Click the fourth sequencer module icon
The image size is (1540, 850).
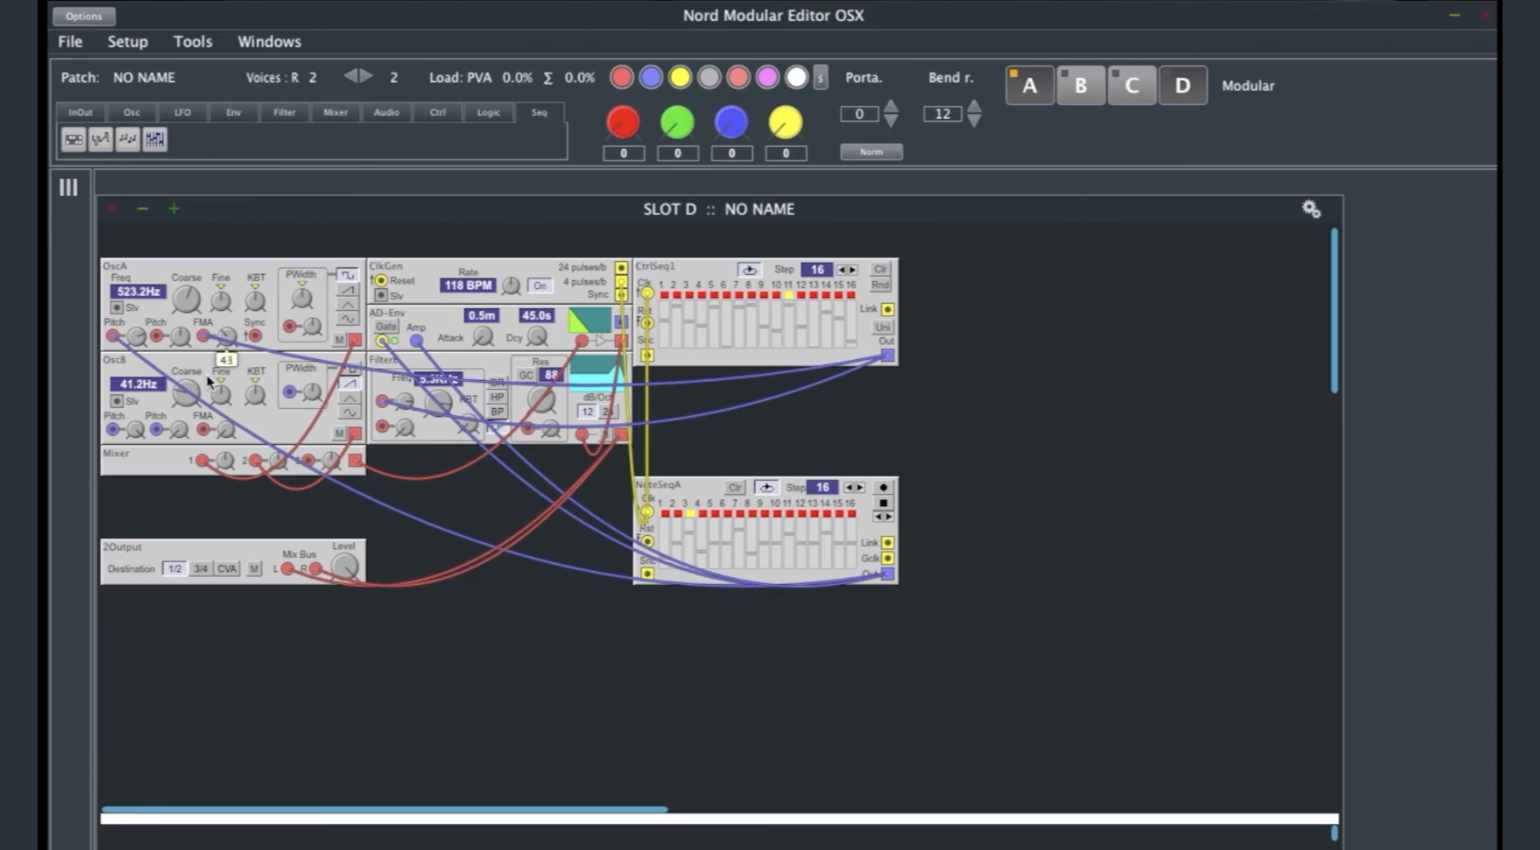[x=155, y=140]
